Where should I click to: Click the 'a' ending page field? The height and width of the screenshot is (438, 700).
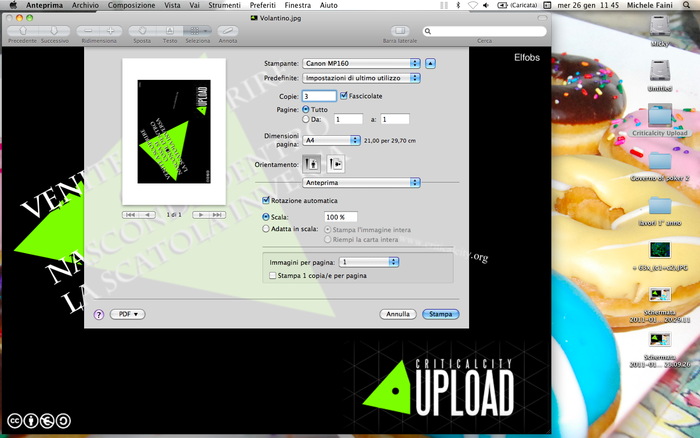(x=395, y=119)
